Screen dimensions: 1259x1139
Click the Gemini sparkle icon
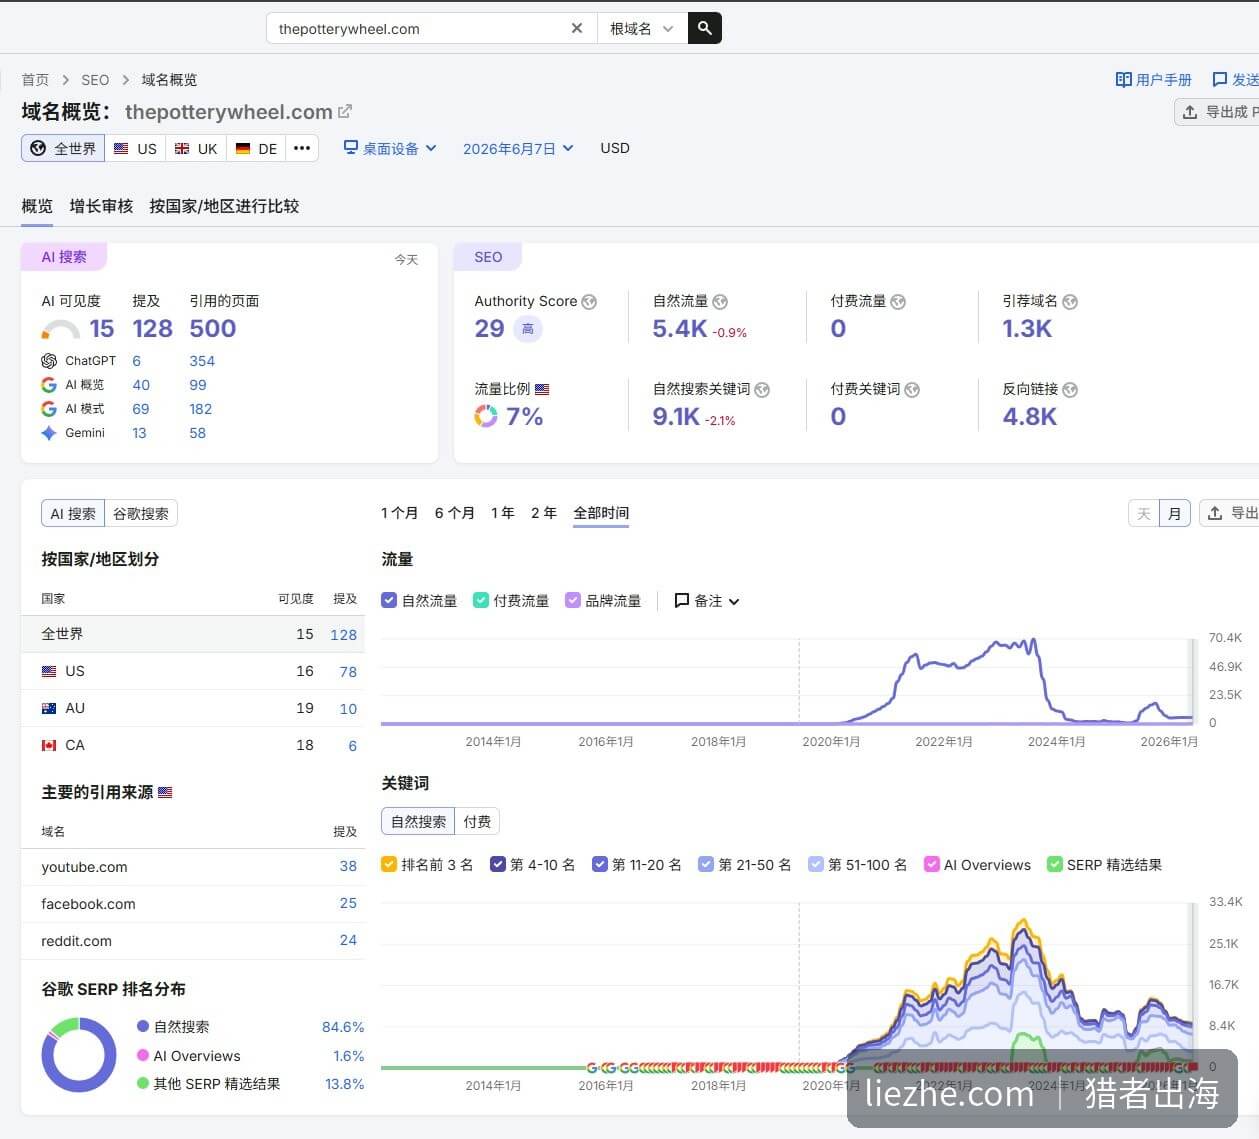[x=49, y=433]
